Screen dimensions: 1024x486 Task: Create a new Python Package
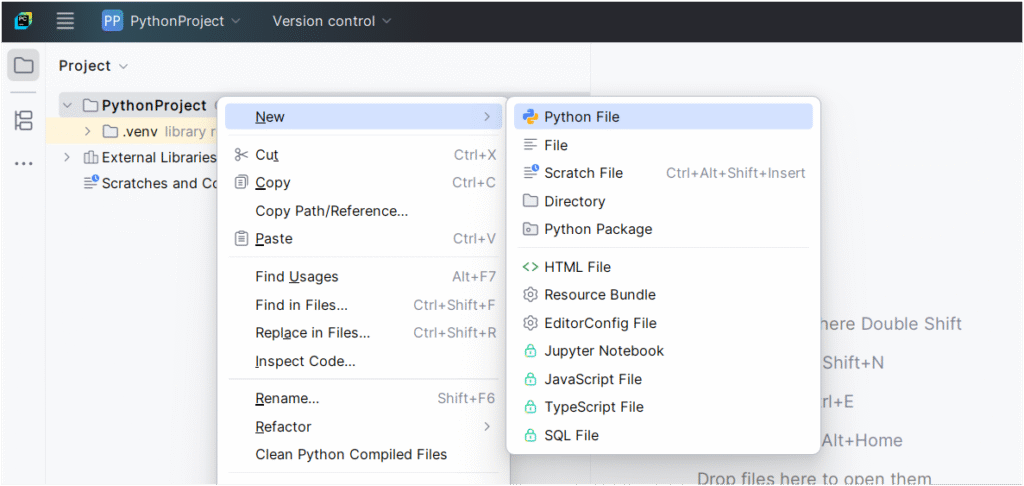[664, 229]
